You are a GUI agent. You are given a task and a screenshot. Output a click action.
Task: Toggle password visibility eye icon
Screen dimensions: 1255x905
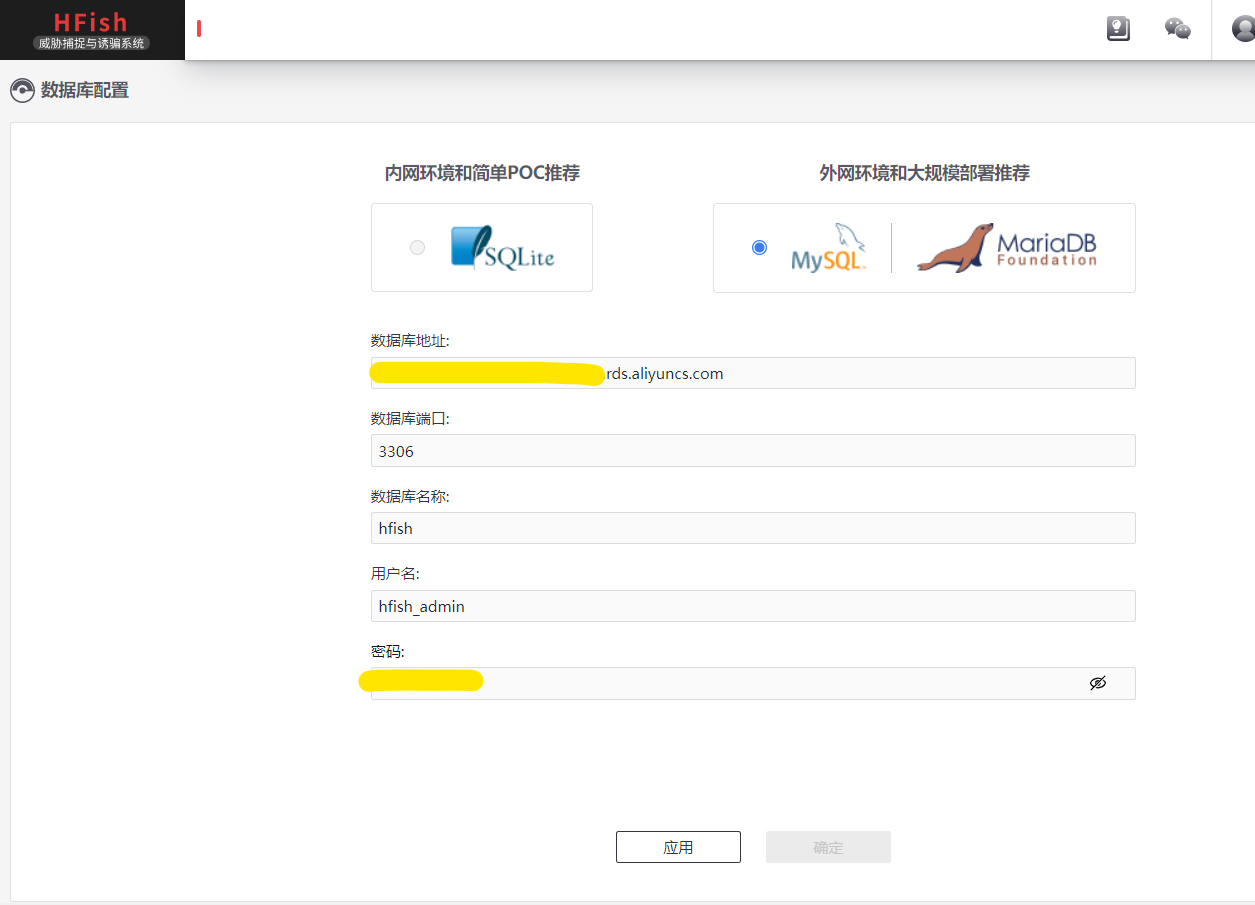[1098, 683]
